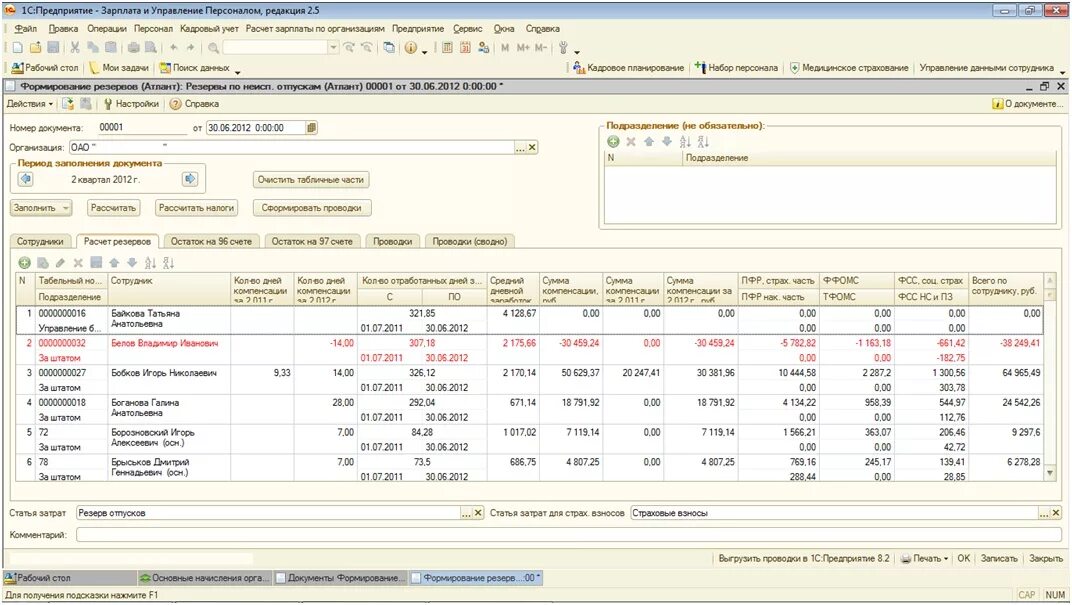Click the Undo arrow icon
Screen dimensions: 1072x605
[x=174, y=48]
